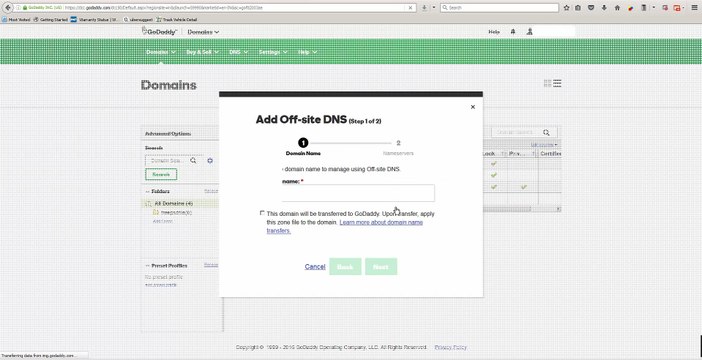Click the site security padlock icon

click(25, 8)
